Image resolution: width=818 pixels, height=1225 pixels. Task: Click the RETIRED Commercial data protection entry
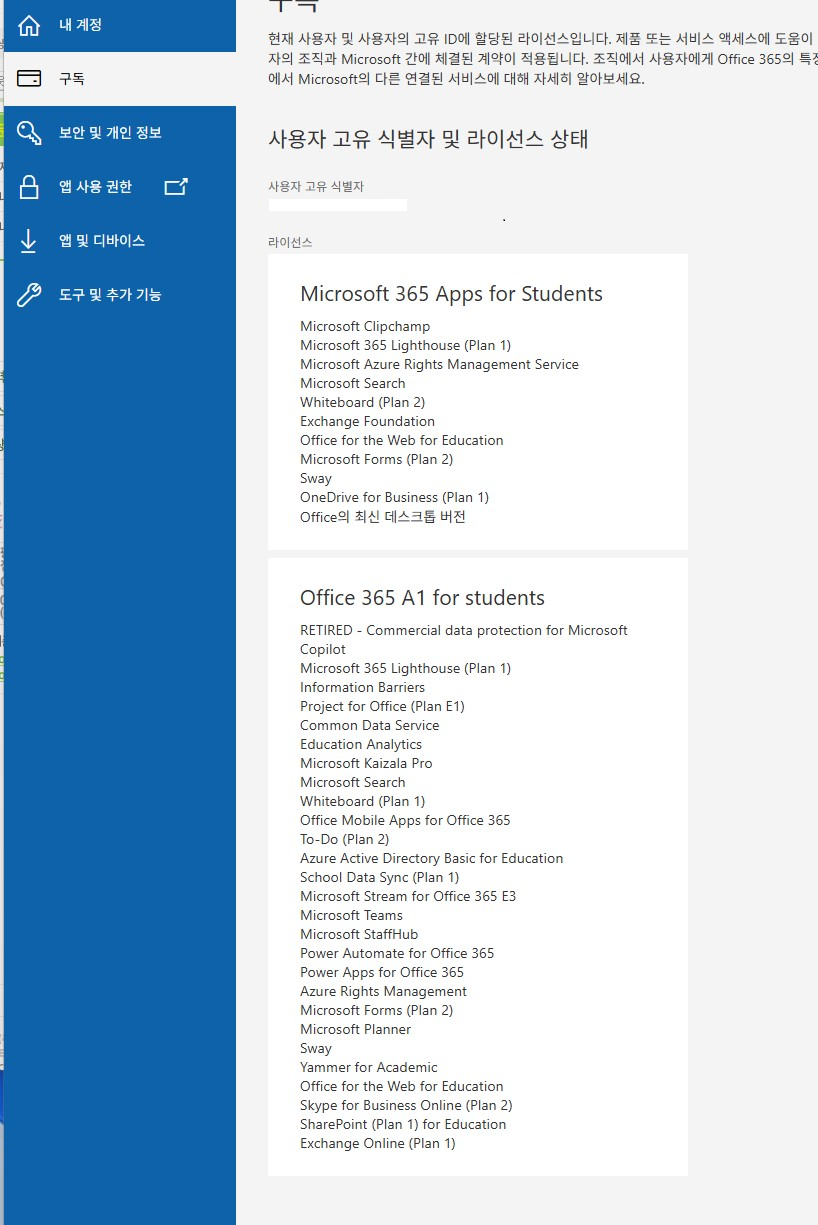point(464,640)
